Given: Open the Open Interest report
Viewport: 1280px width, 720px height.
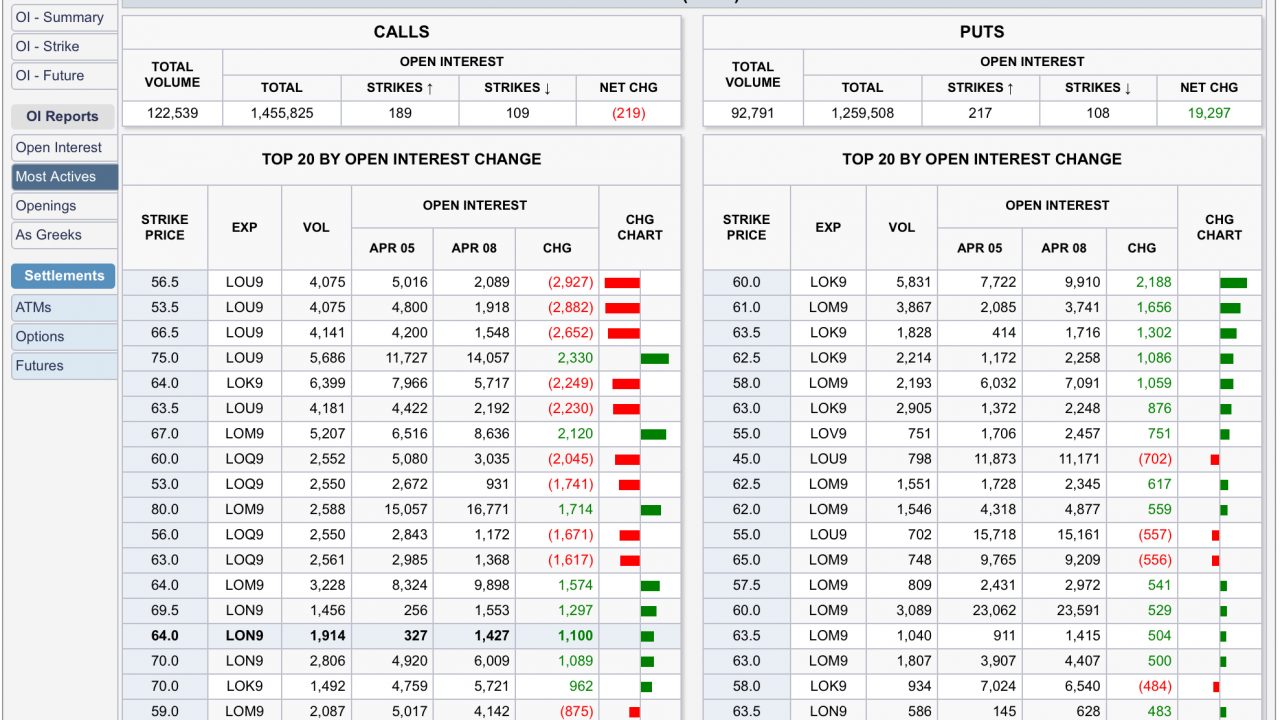Looking at the screenshot, I should point(60,147).
